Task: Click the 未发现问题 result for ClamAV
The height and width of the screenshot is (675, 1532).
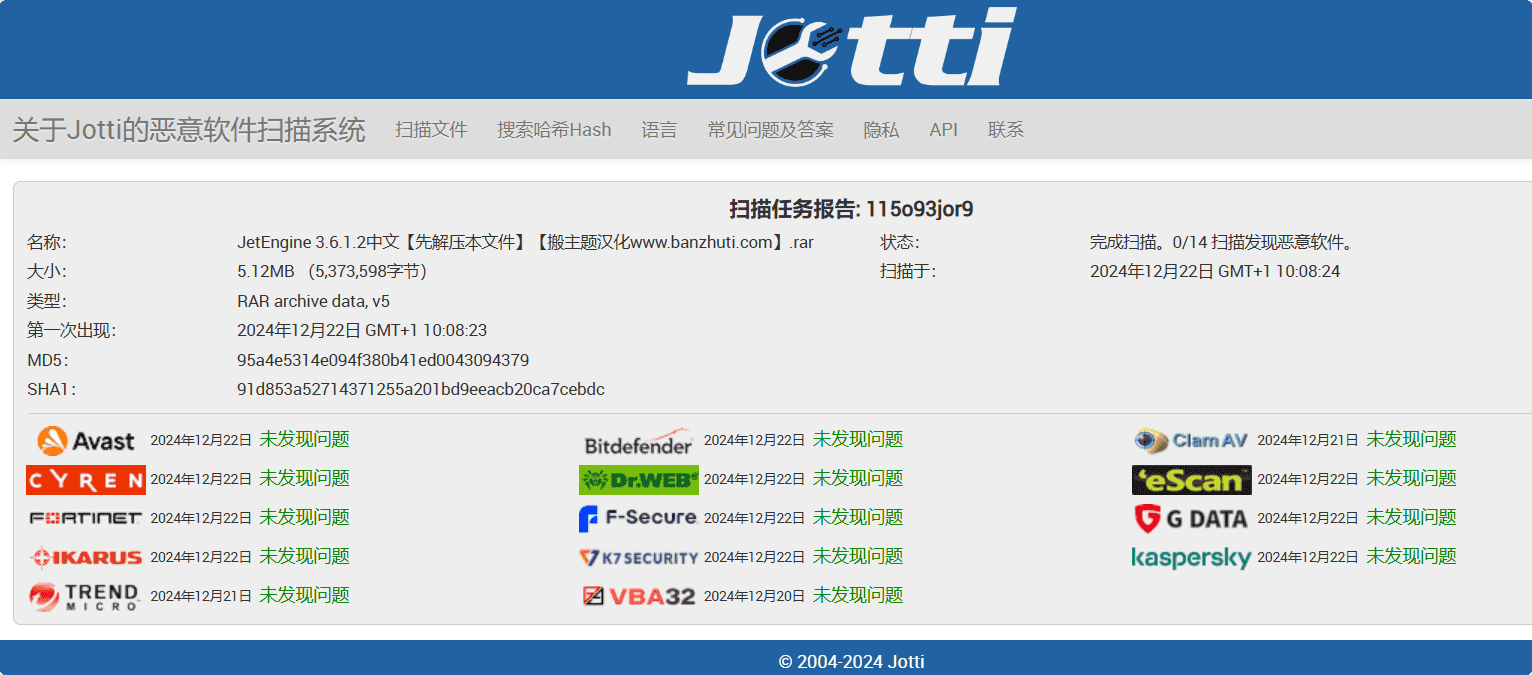Action: pos(1411,439)
